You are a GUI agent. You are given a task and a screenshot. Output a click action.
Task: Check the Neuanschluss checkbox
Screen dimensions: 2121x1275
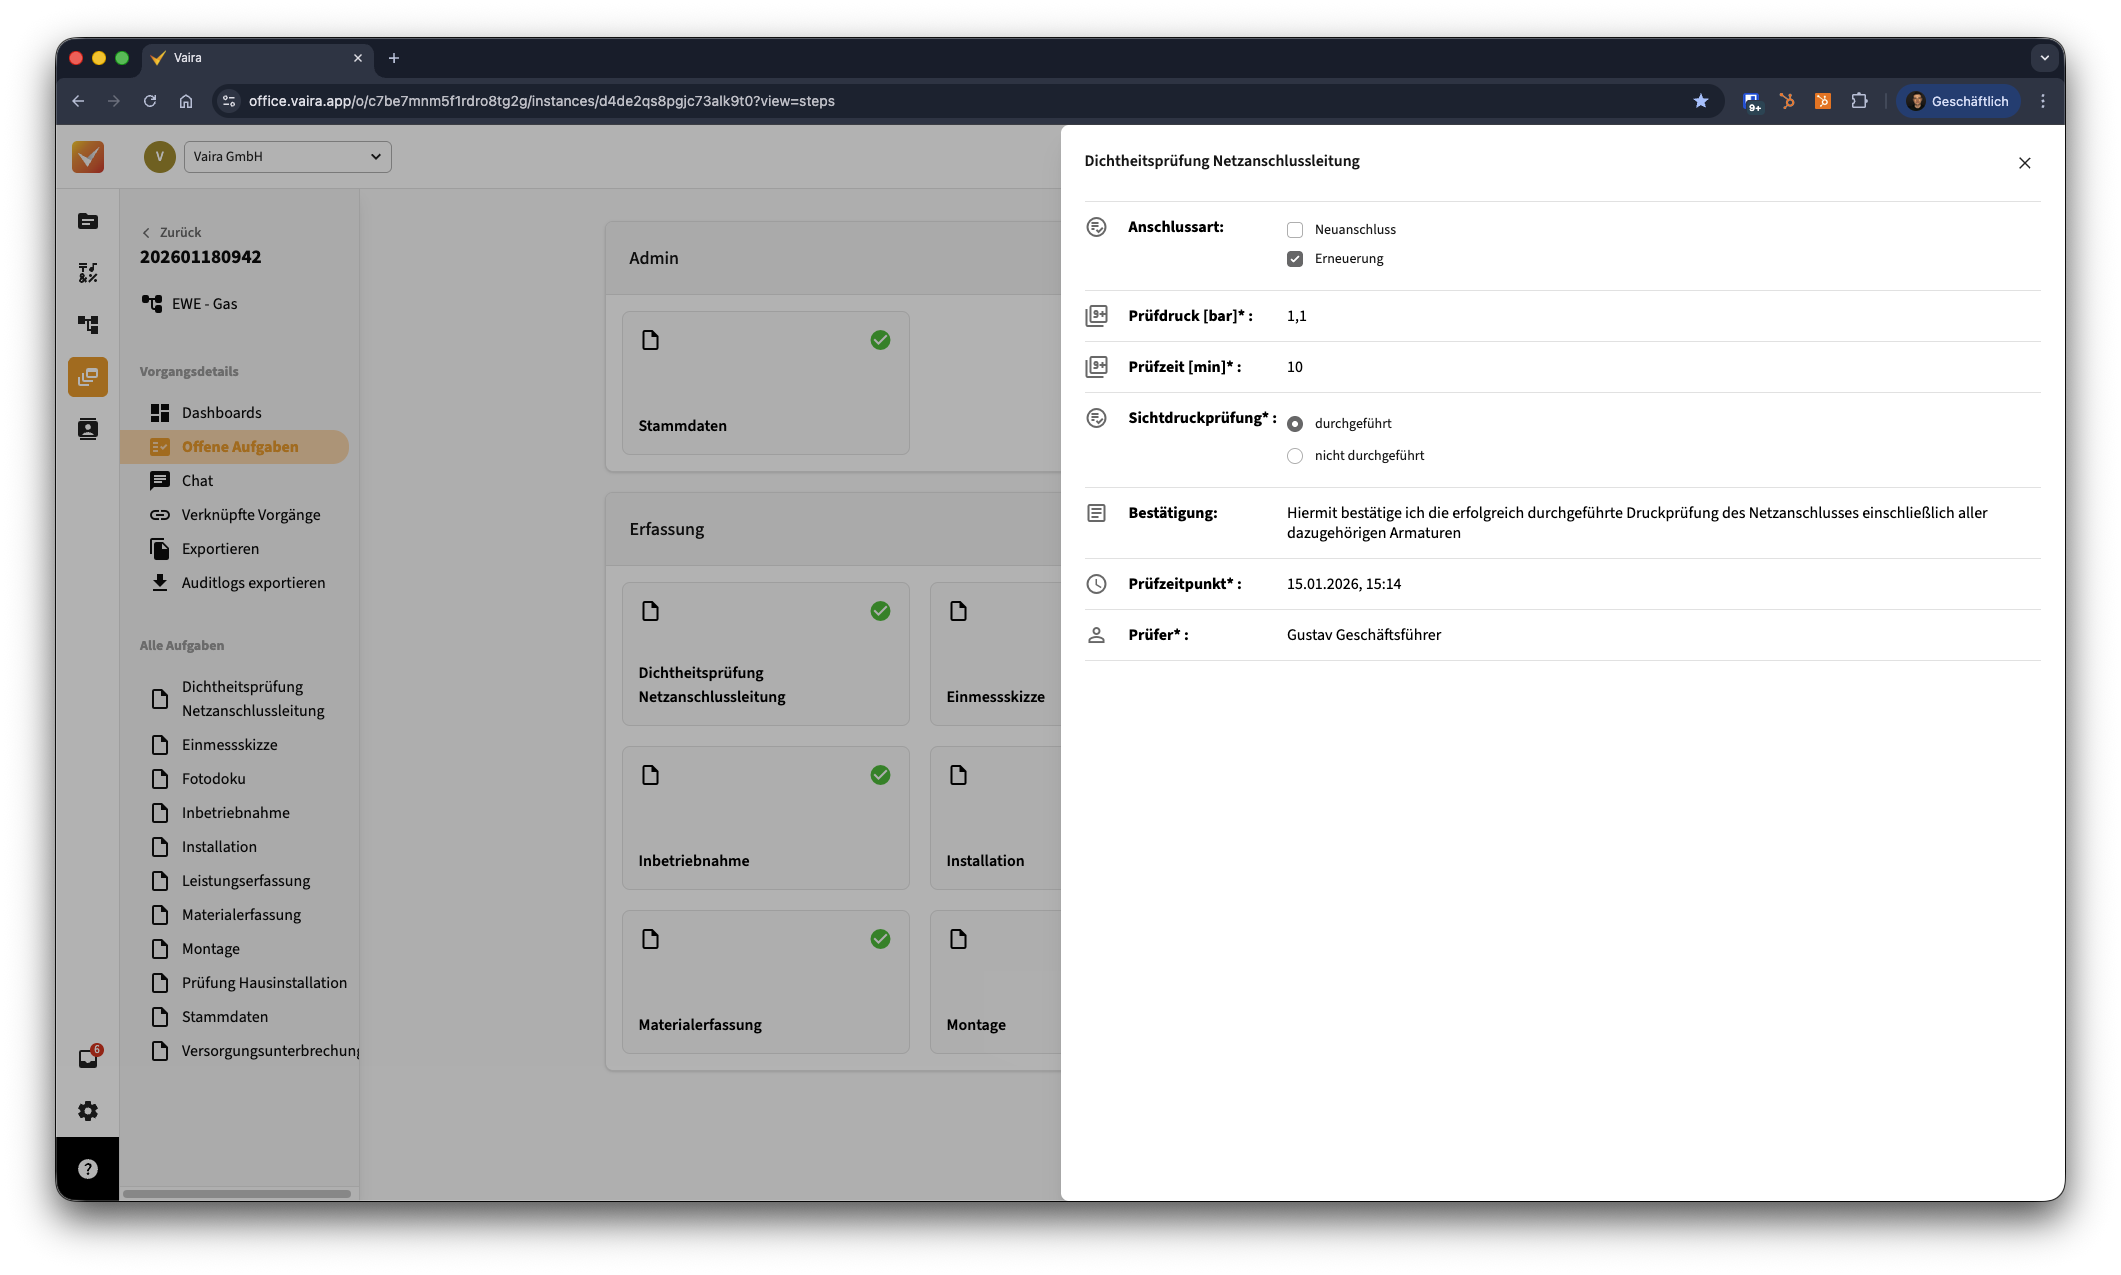click(1295, 230)
